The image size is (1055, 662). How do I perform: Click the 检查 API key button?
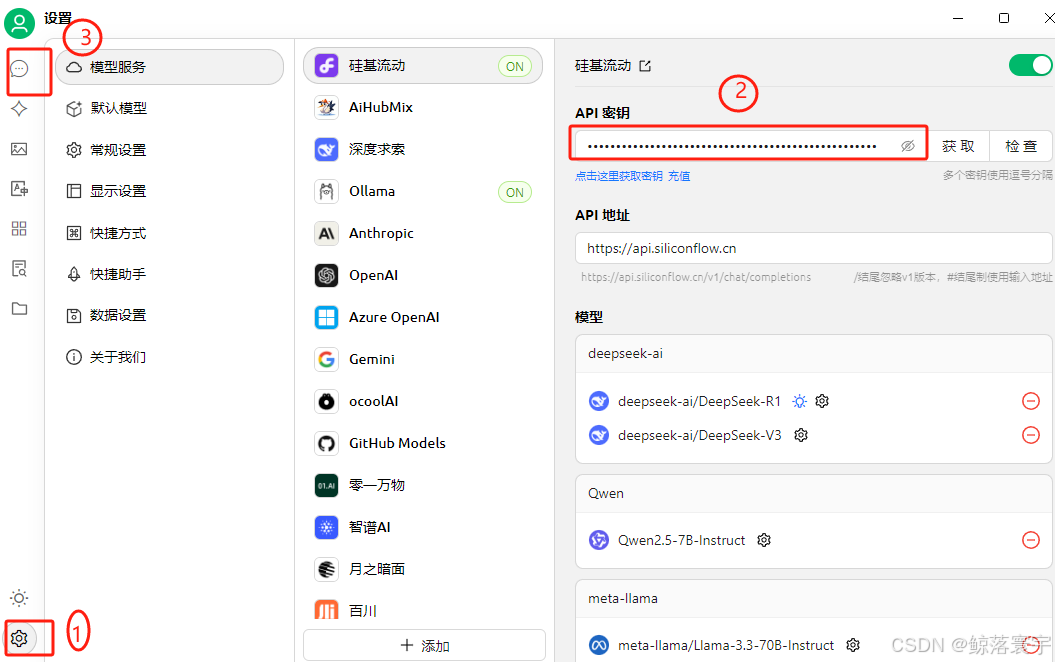(1021, 146)
